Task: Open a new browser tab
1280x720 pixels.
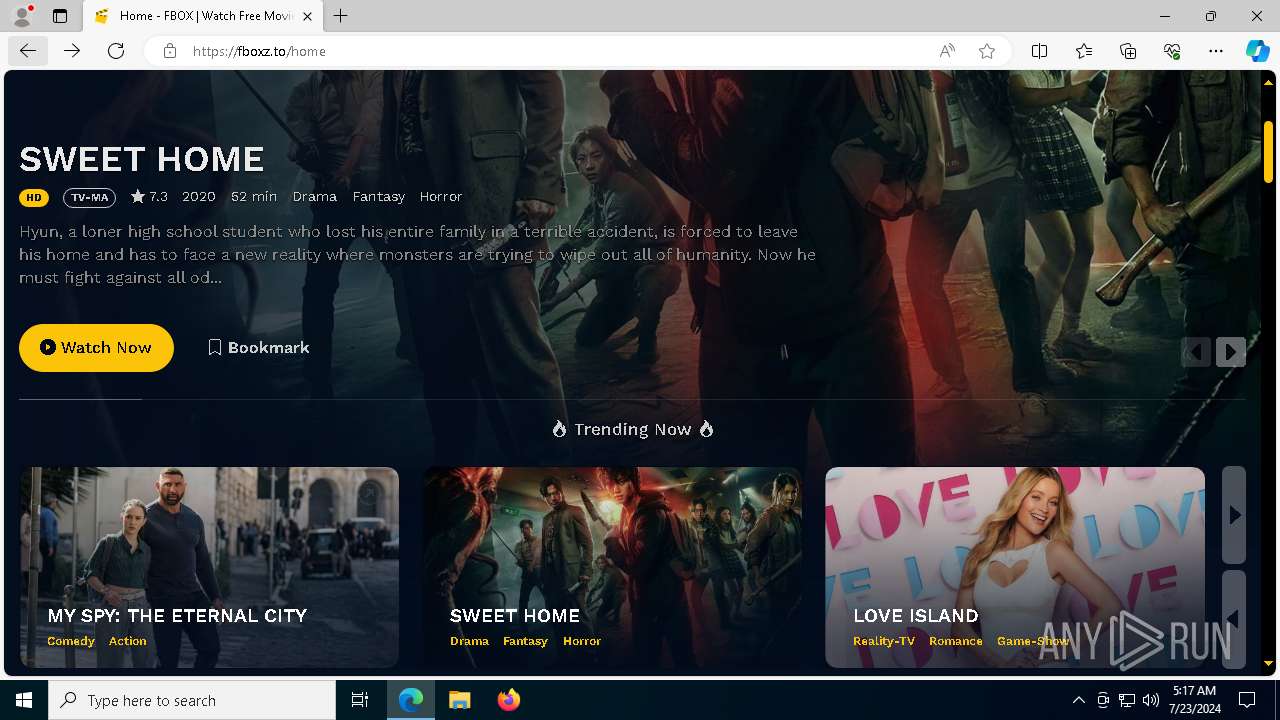Action: [341, 16]
